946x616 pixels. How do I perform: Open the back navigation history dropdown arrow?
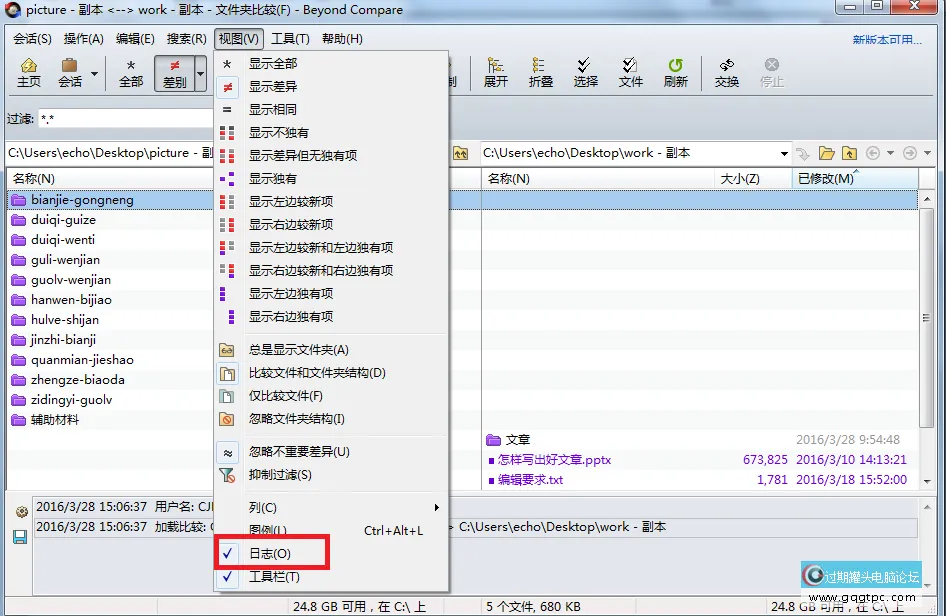point(890,153)
